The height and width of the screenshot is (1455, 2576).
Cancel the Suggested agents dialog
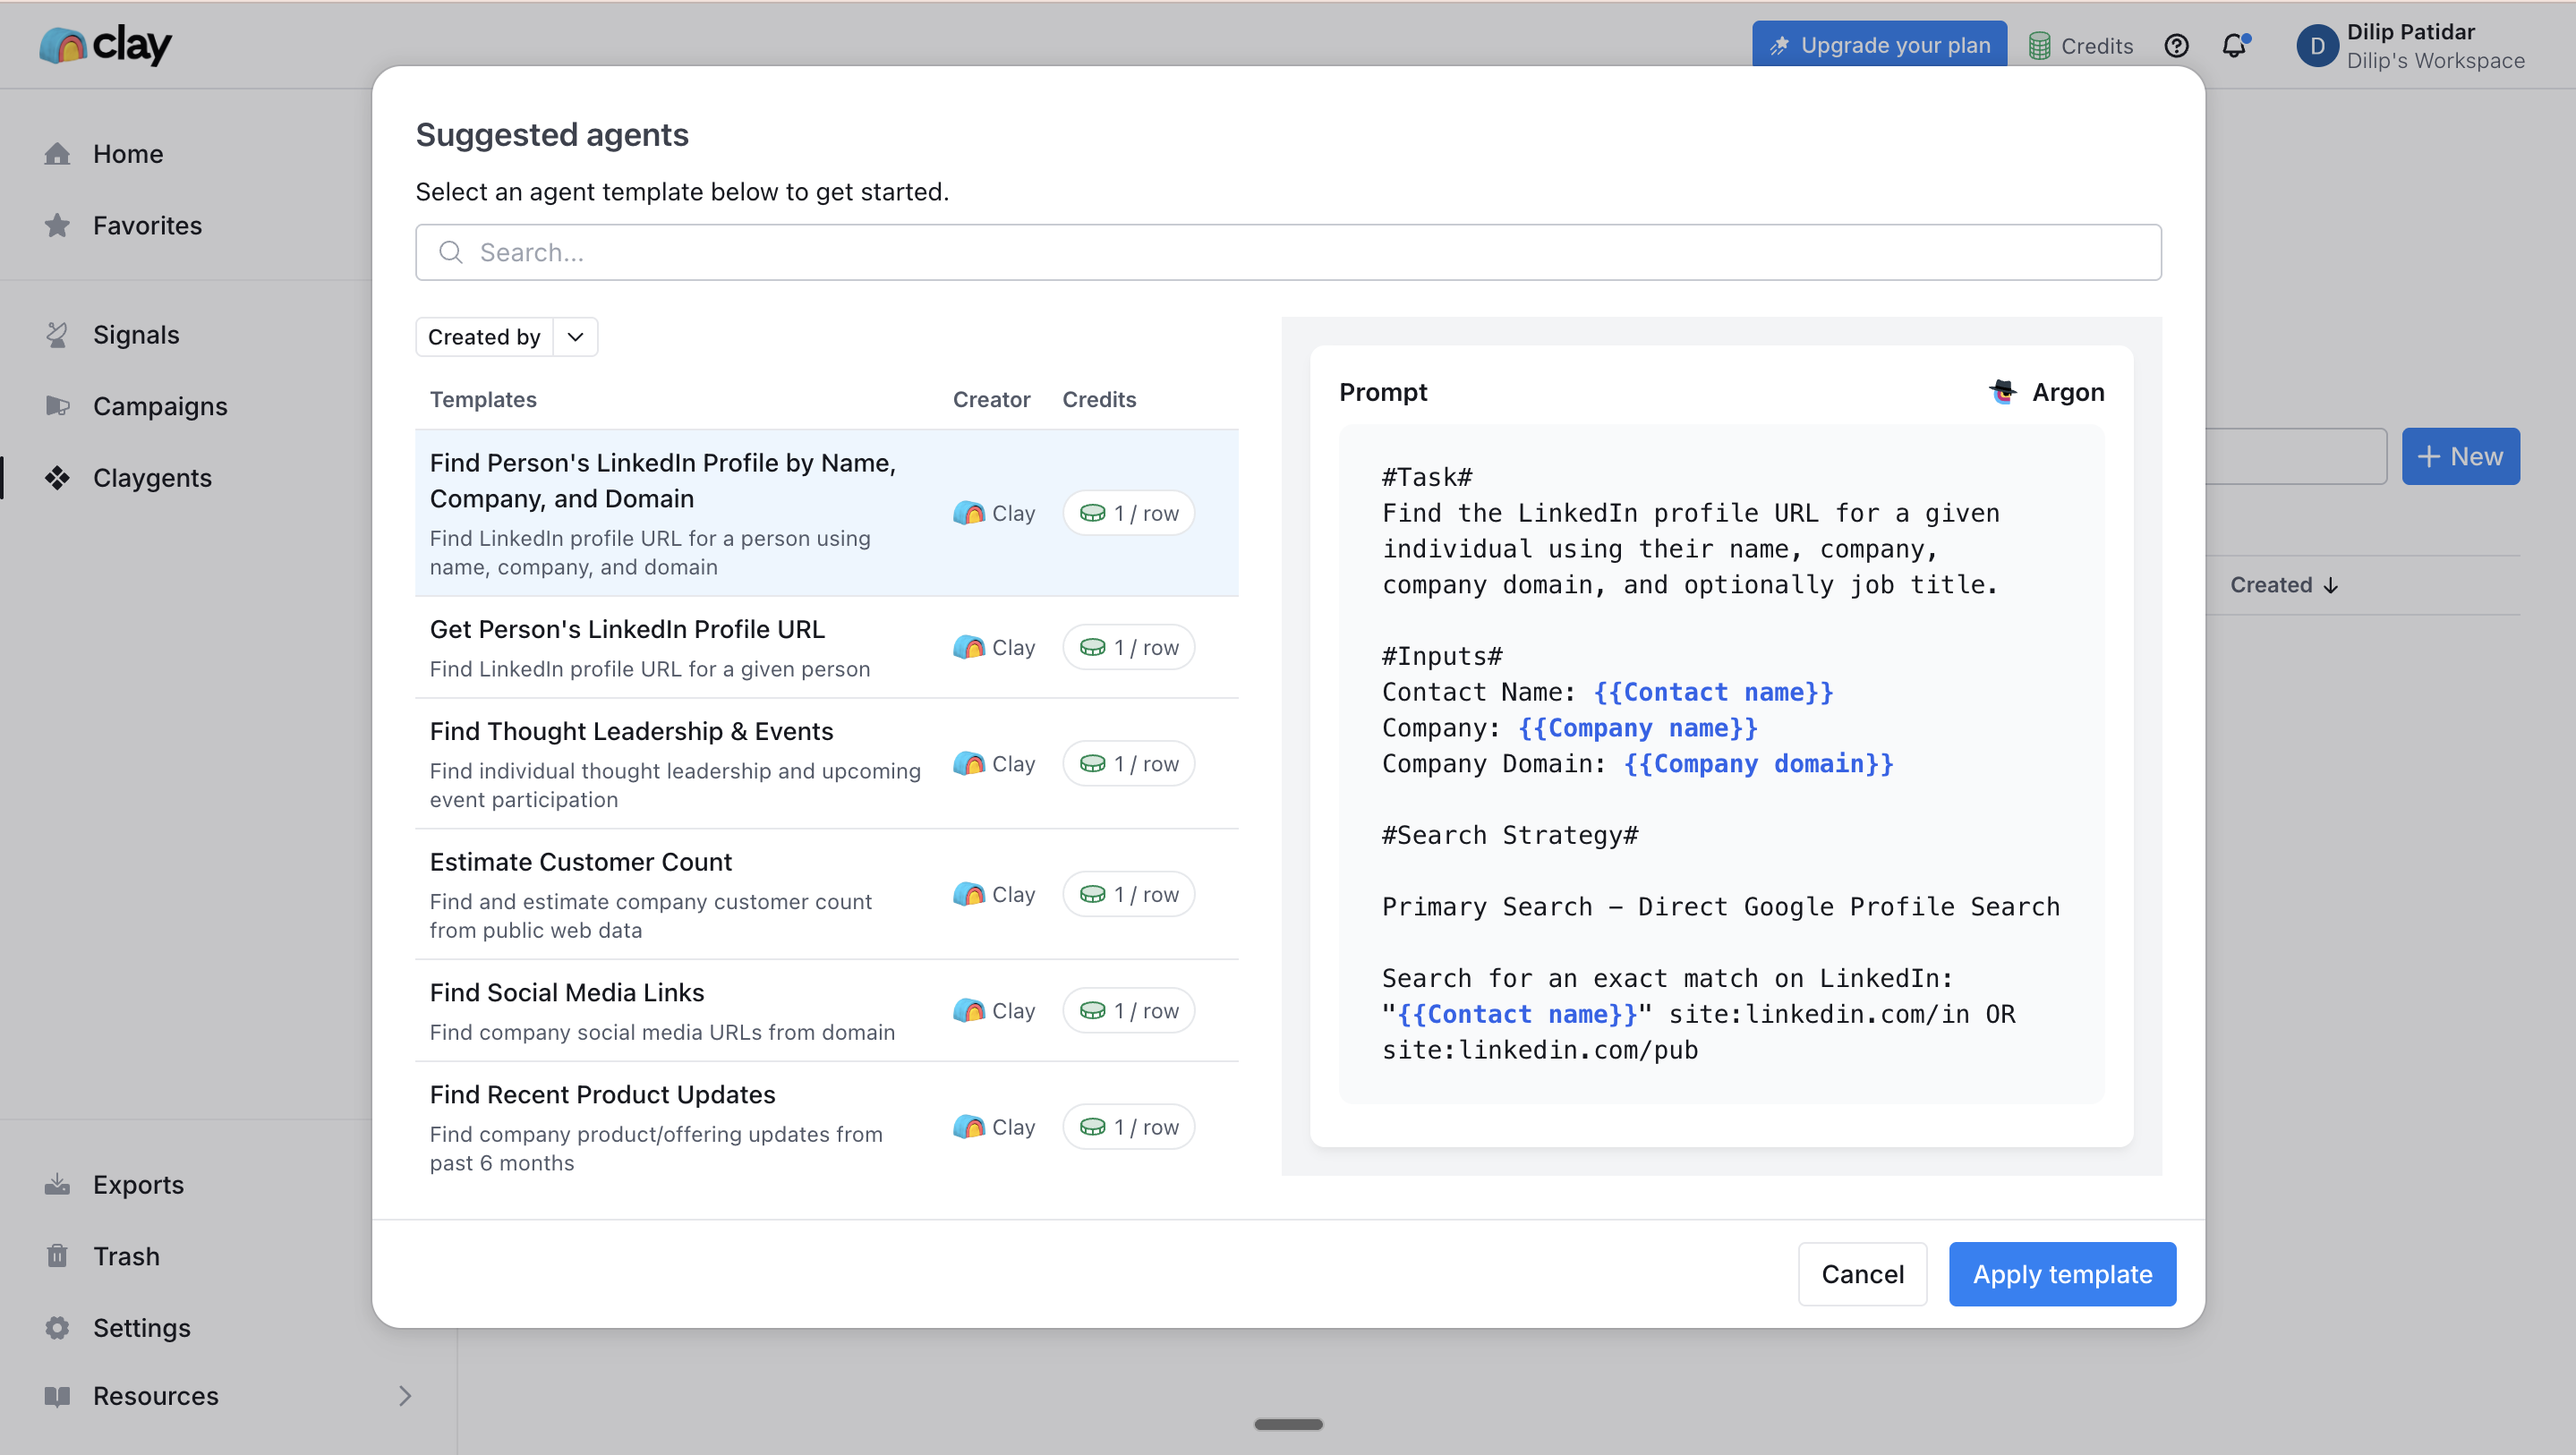click(x=1862, y=1274)
